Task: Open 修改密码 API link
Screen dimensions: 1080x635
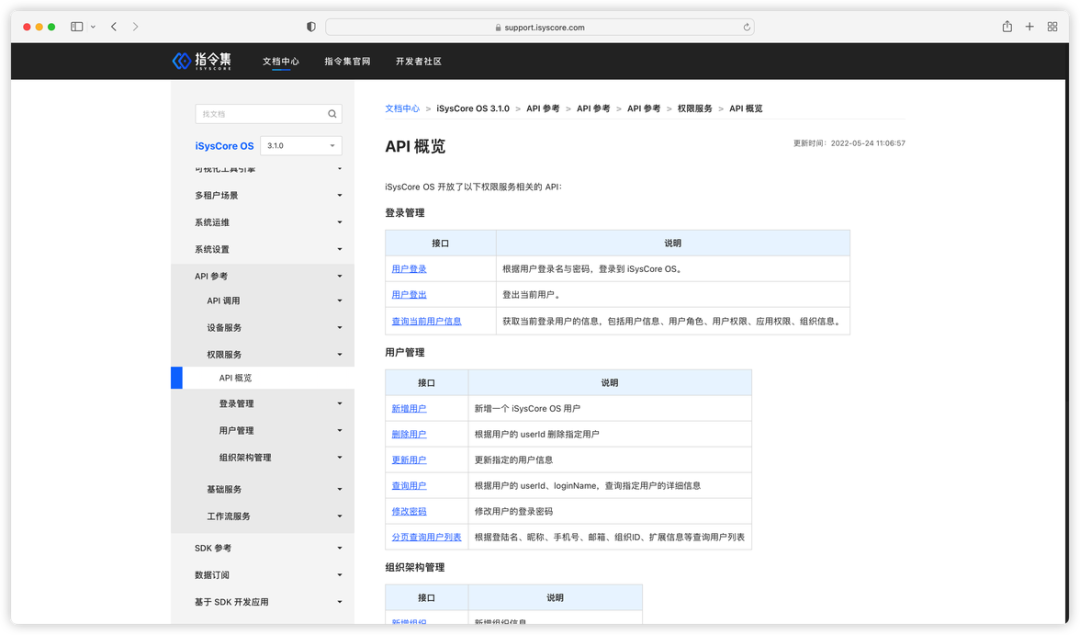Action: coord(409,512)
